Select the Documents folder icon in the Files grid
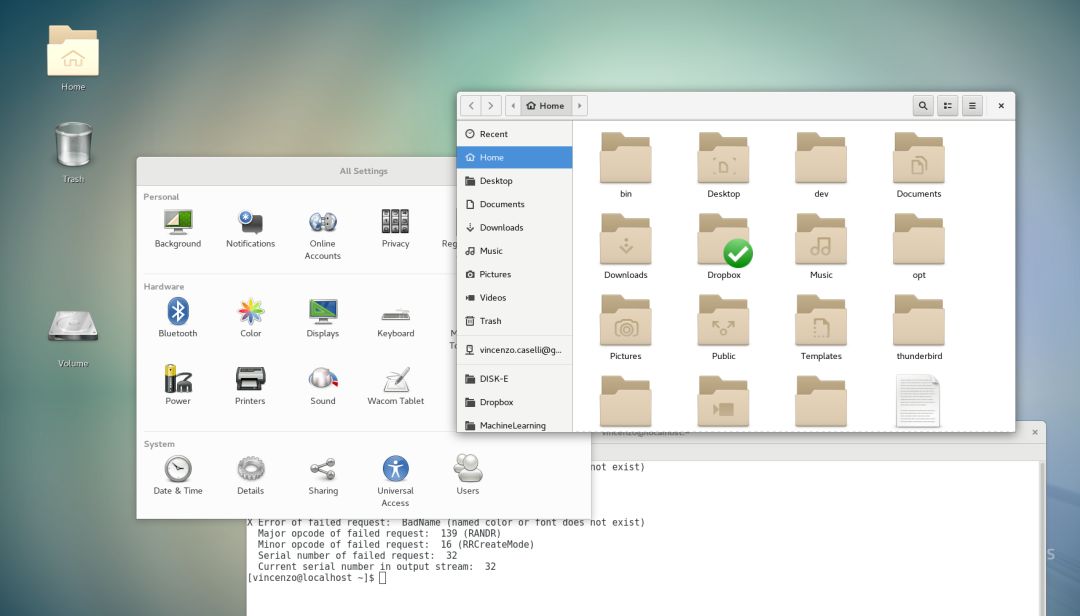 pyautogui.click(x=919, y=165)
